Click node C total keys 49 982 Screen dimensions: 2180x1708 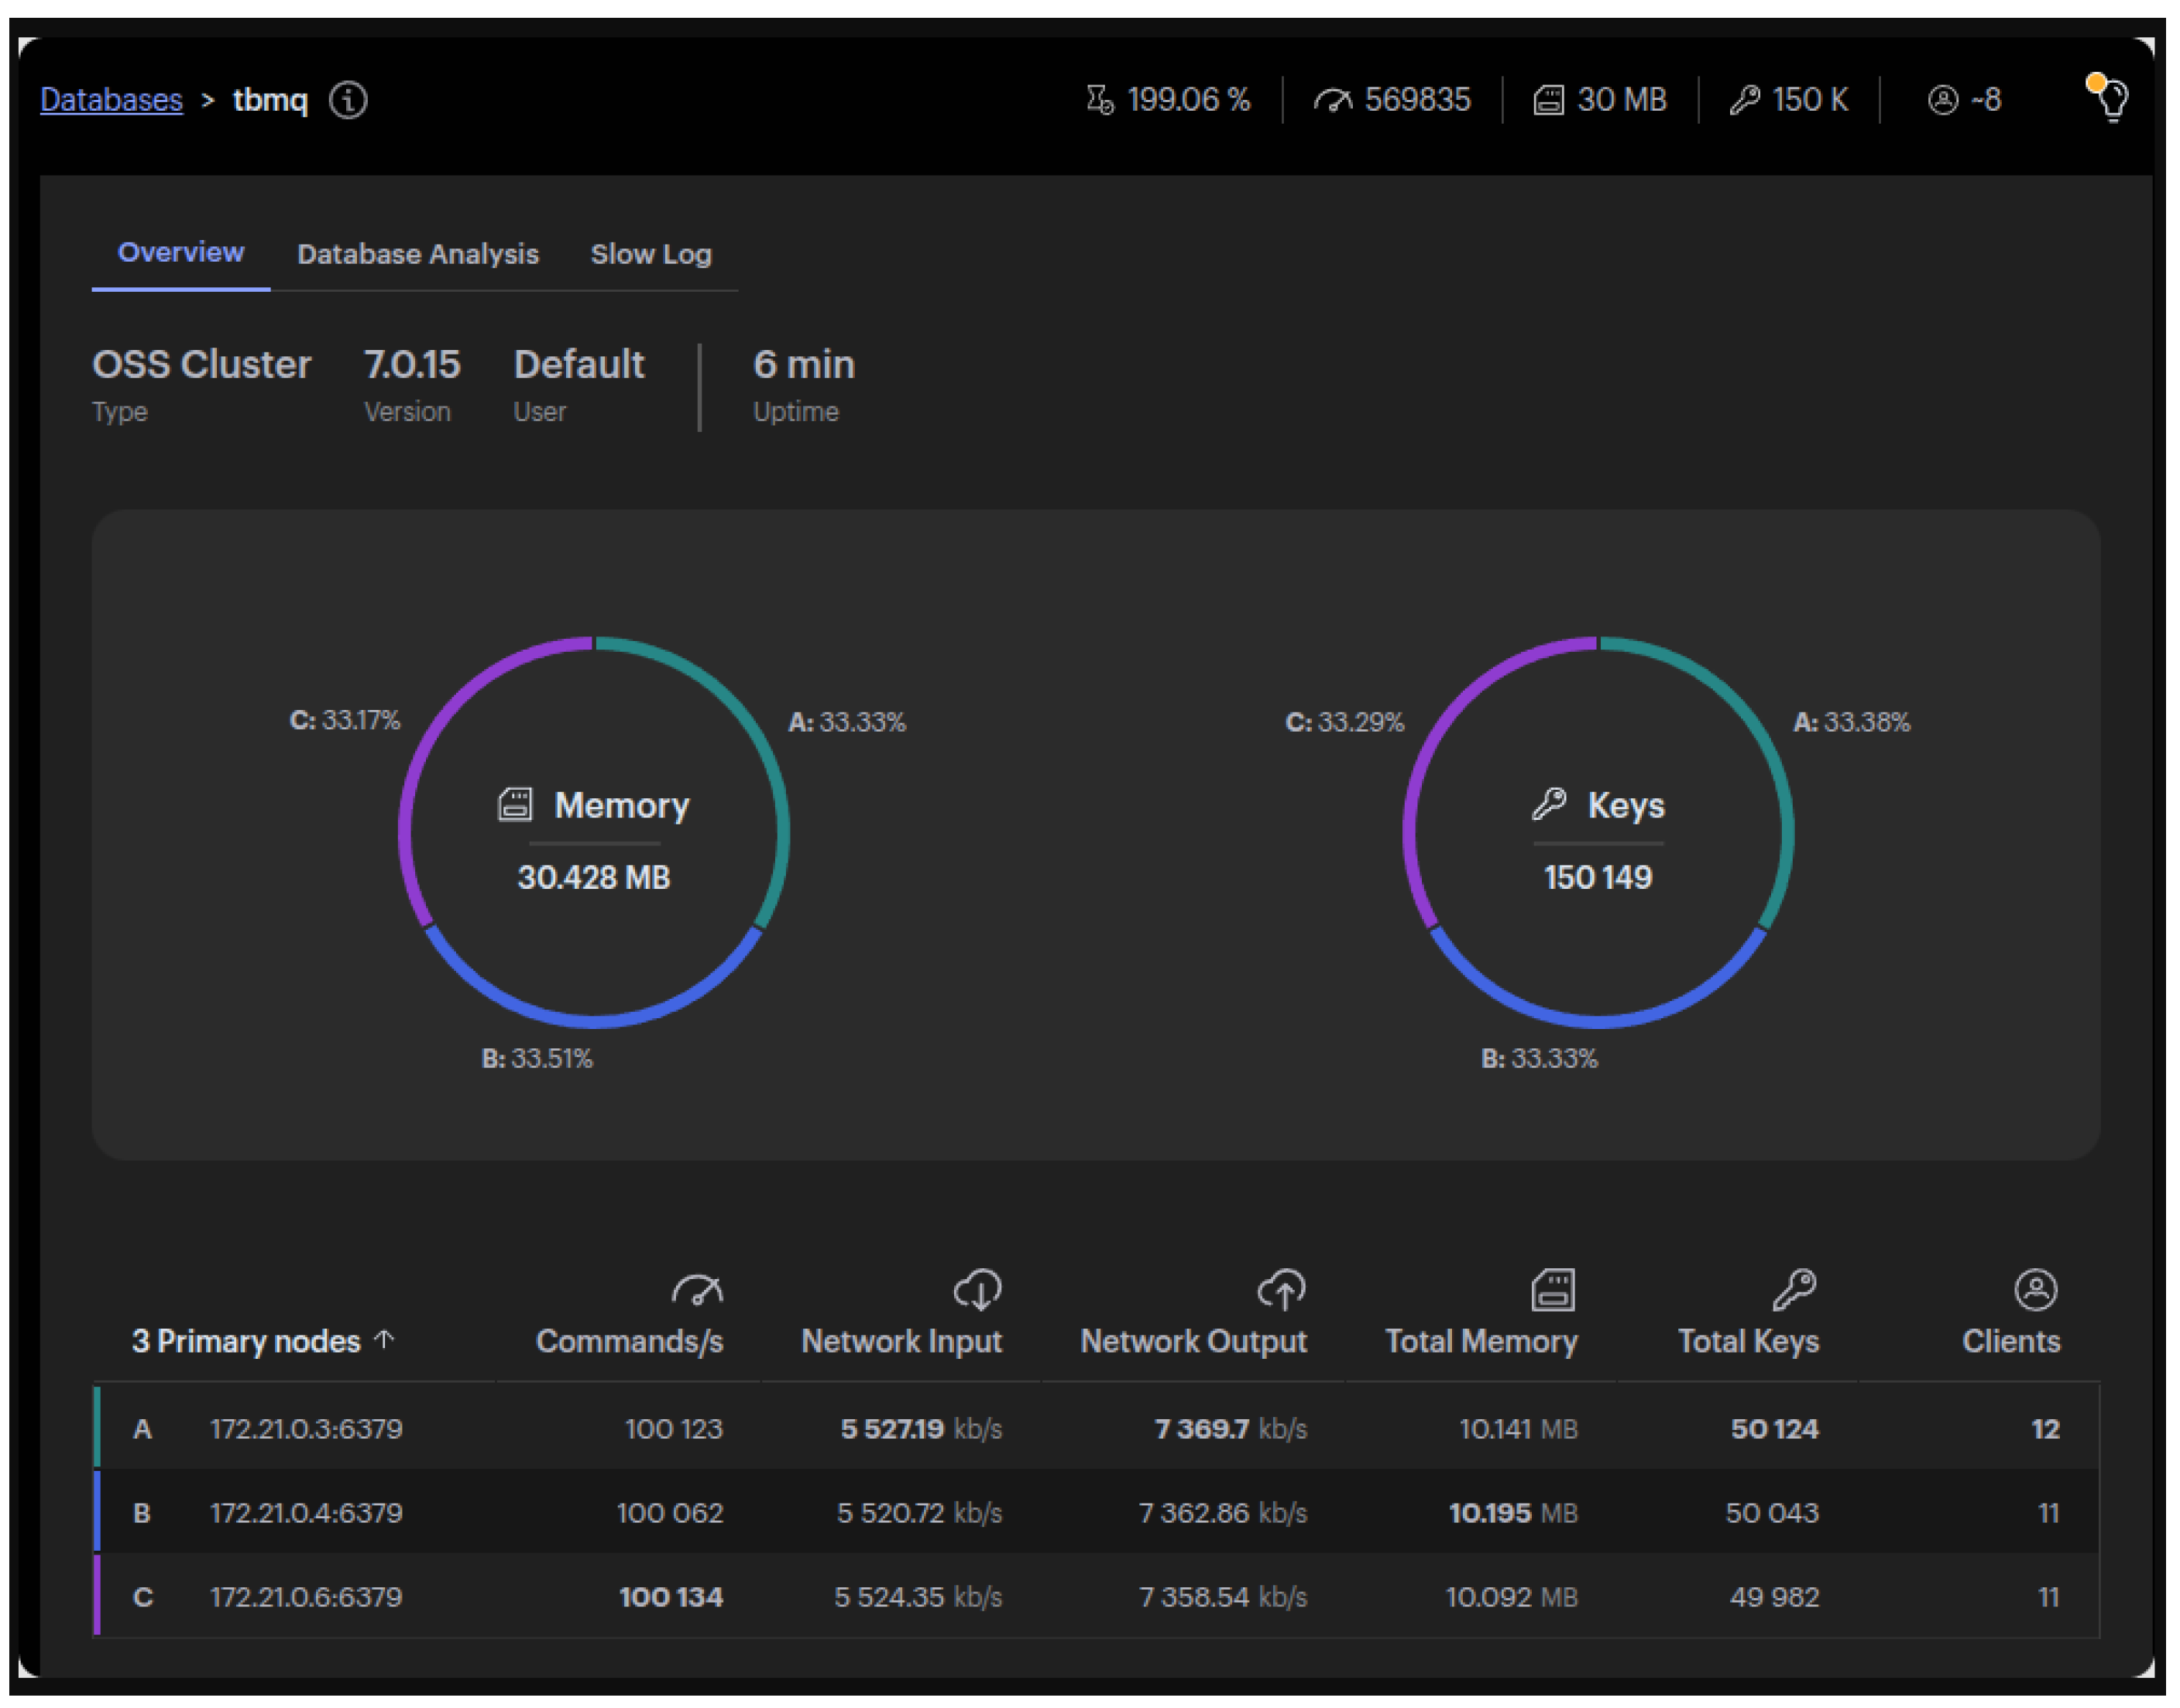click(1774, 1596)
